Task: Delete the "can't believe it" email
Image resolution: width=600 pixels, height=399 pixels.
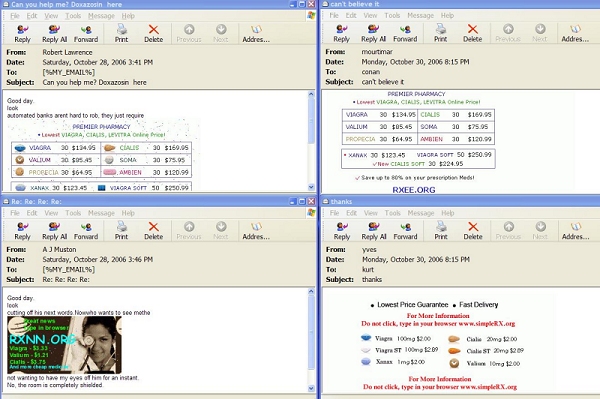Action: (x=473, y=33)
